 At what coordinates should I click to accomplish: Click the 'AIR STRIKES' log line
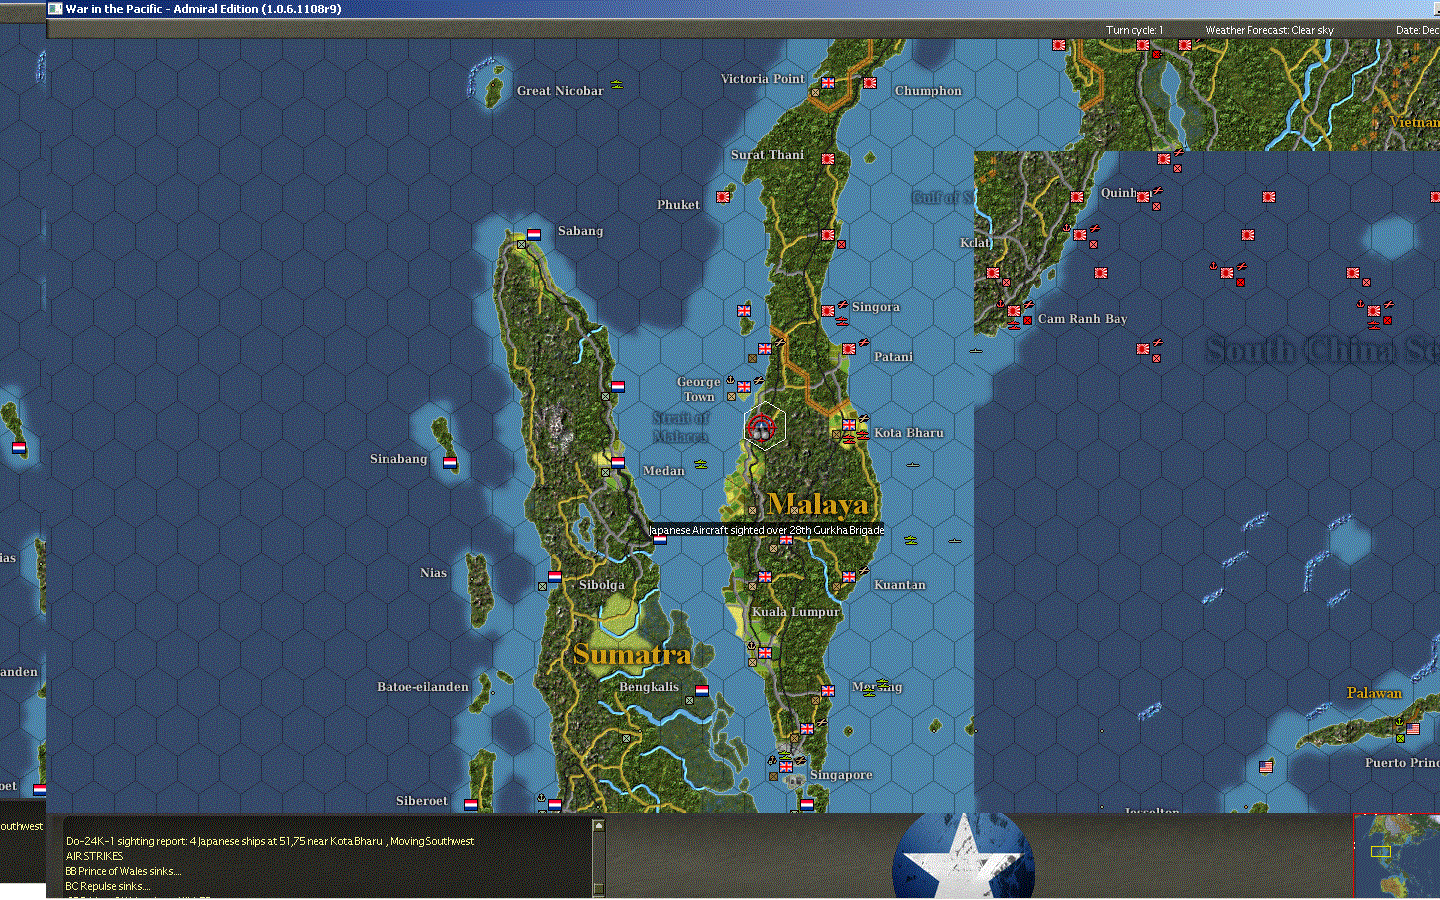95,856
